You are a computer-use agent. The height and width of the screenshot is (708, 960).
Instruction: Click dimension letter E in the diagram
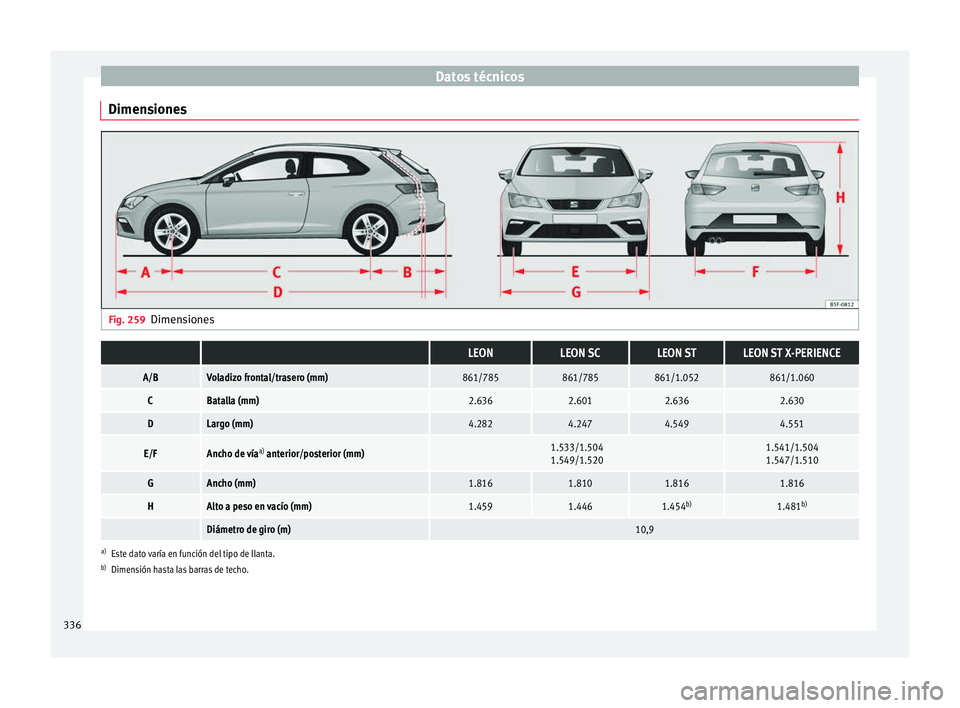(x=575, y=271)
